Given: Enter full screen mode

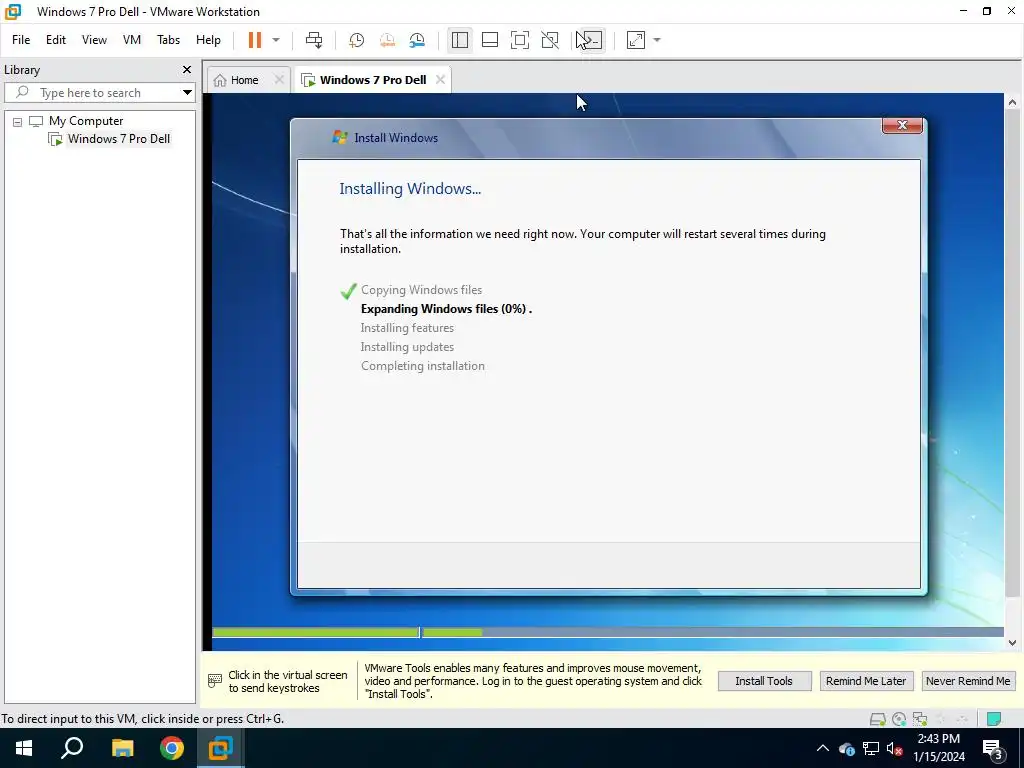Looking at the screenshot, I should [520, 40].
